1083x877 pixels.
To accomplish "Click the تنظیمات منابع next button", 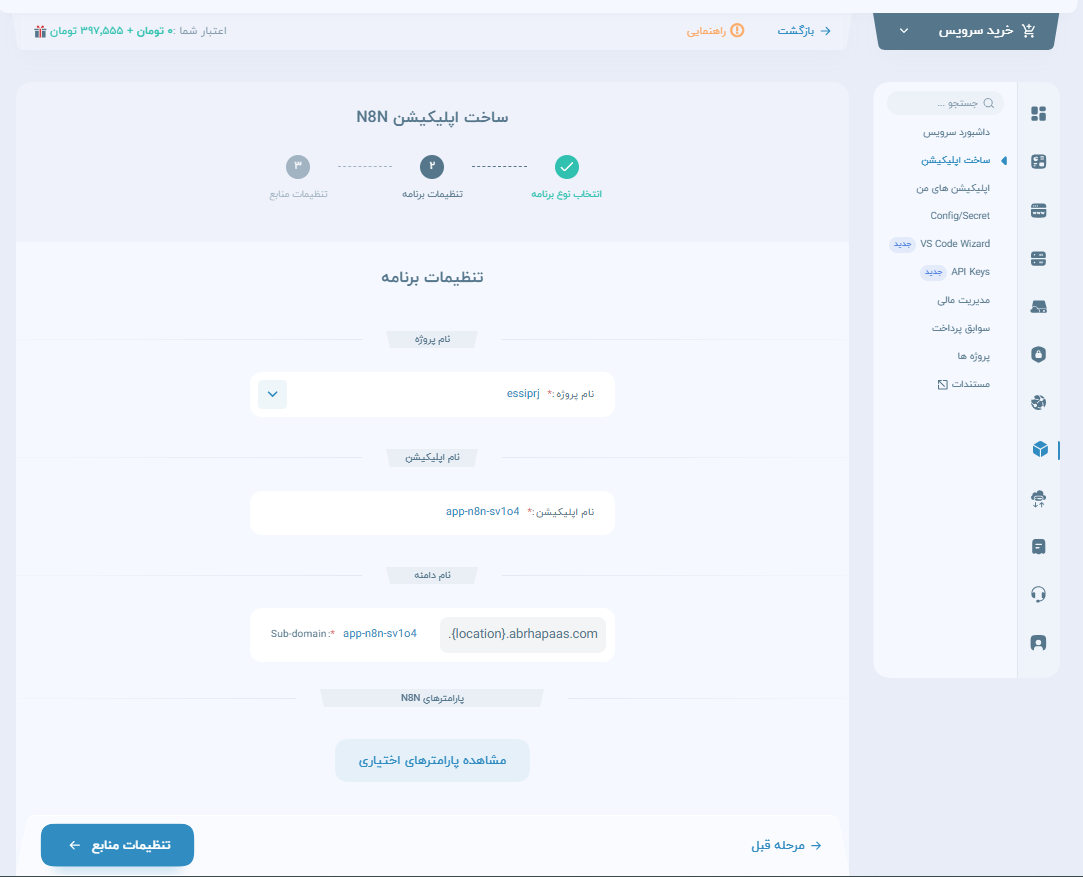I will [117, 845].
